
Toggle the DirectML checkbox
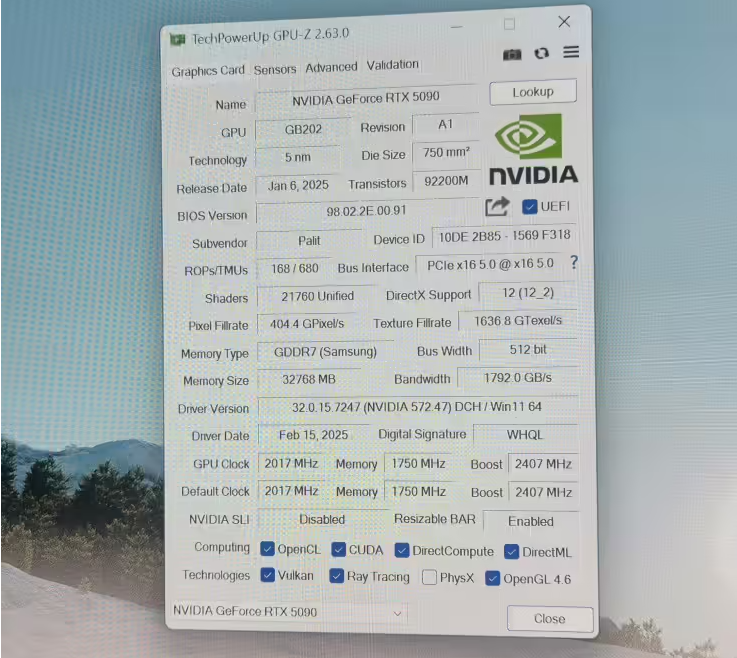511,552
